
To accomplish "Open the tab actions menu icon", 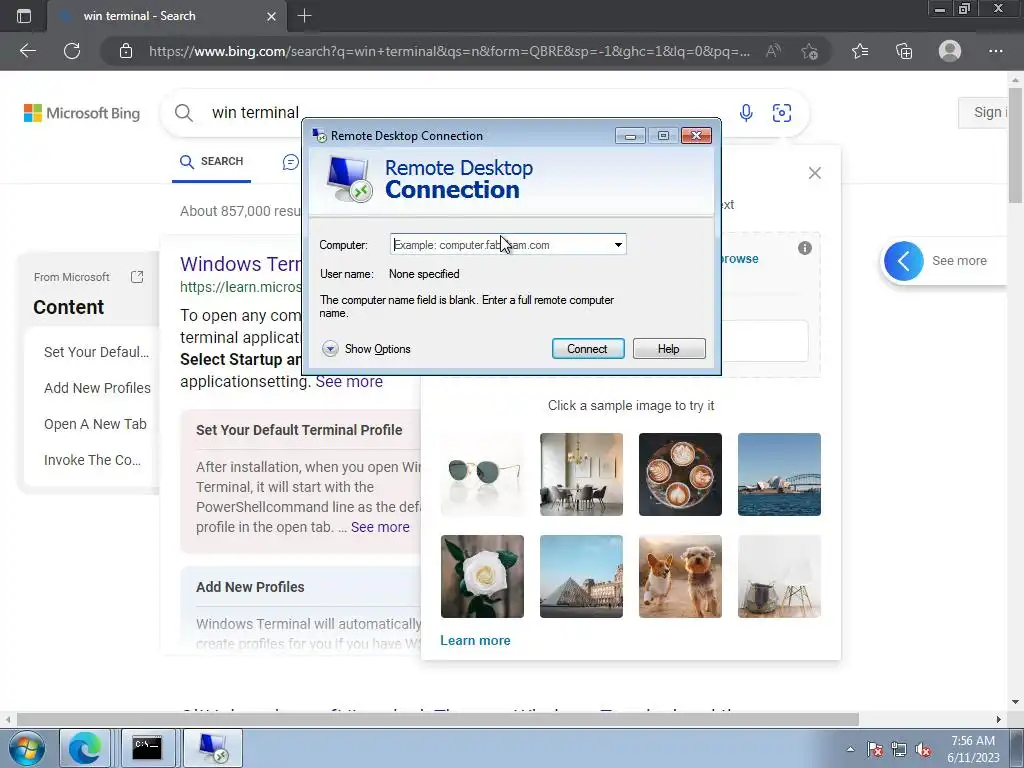I will [x=24, y=16].
